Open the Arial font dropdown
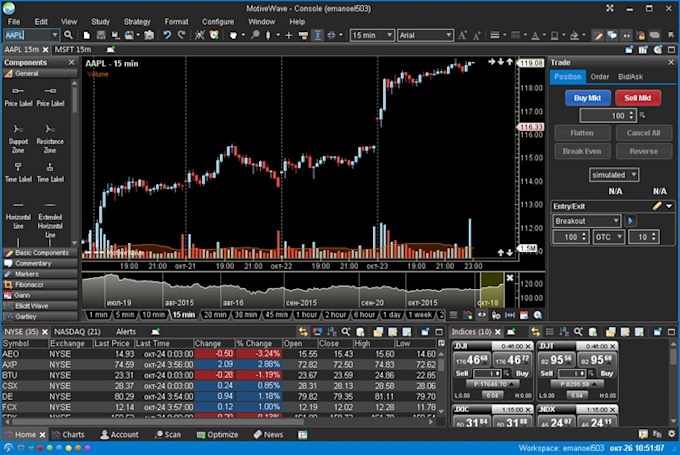The height and width of the screenshot is (455, 680). [449, 35]
